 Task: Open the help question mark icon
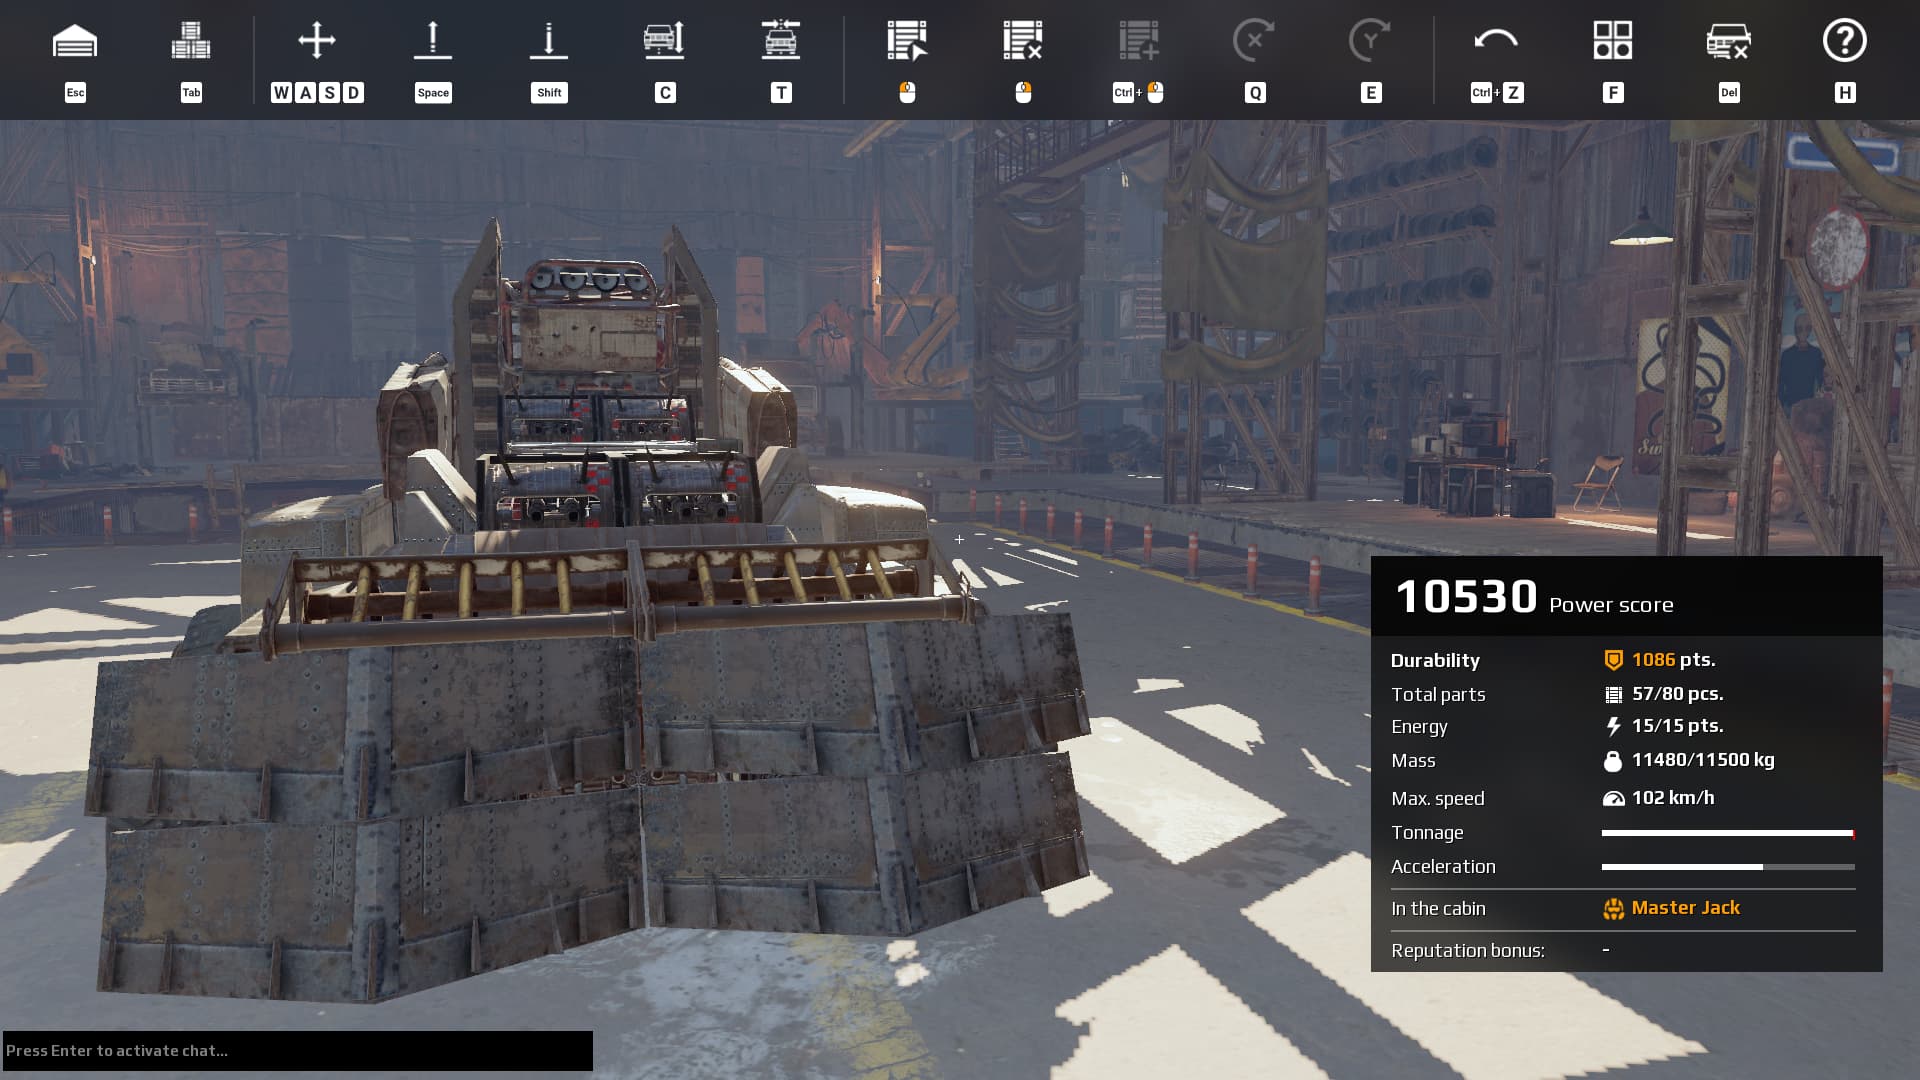tap(1844, 41)
